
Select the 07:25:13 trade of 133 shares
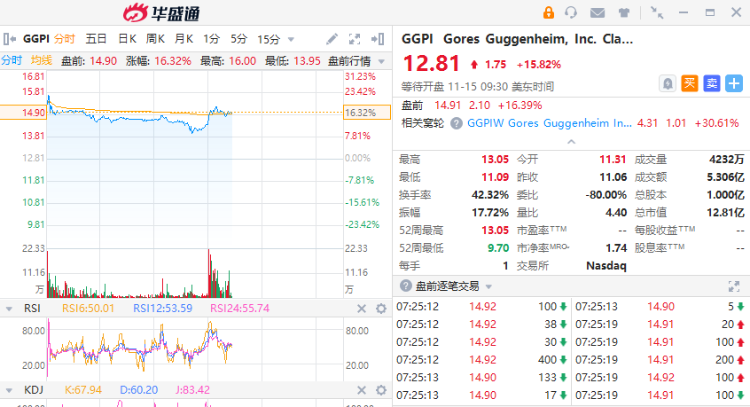coord(482,377)
